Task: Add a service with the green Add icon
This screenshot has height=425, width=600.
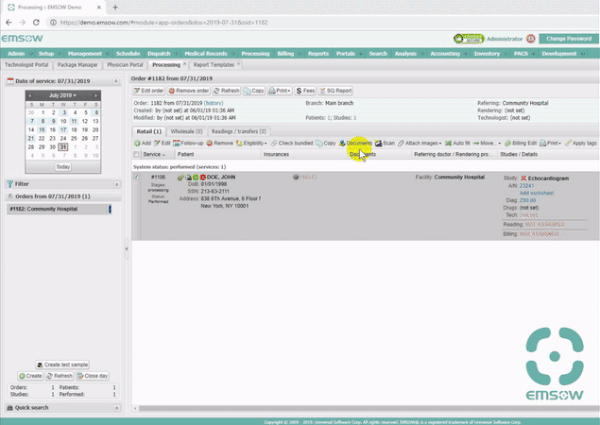Action: (142, 143)
